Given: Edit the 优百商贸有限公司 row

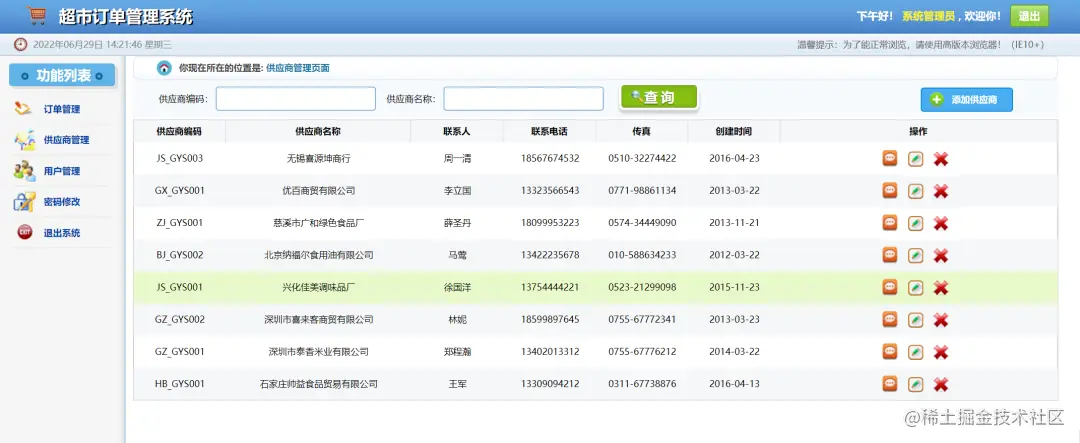Looking at the screenshot, I should (x=915, y=192).
